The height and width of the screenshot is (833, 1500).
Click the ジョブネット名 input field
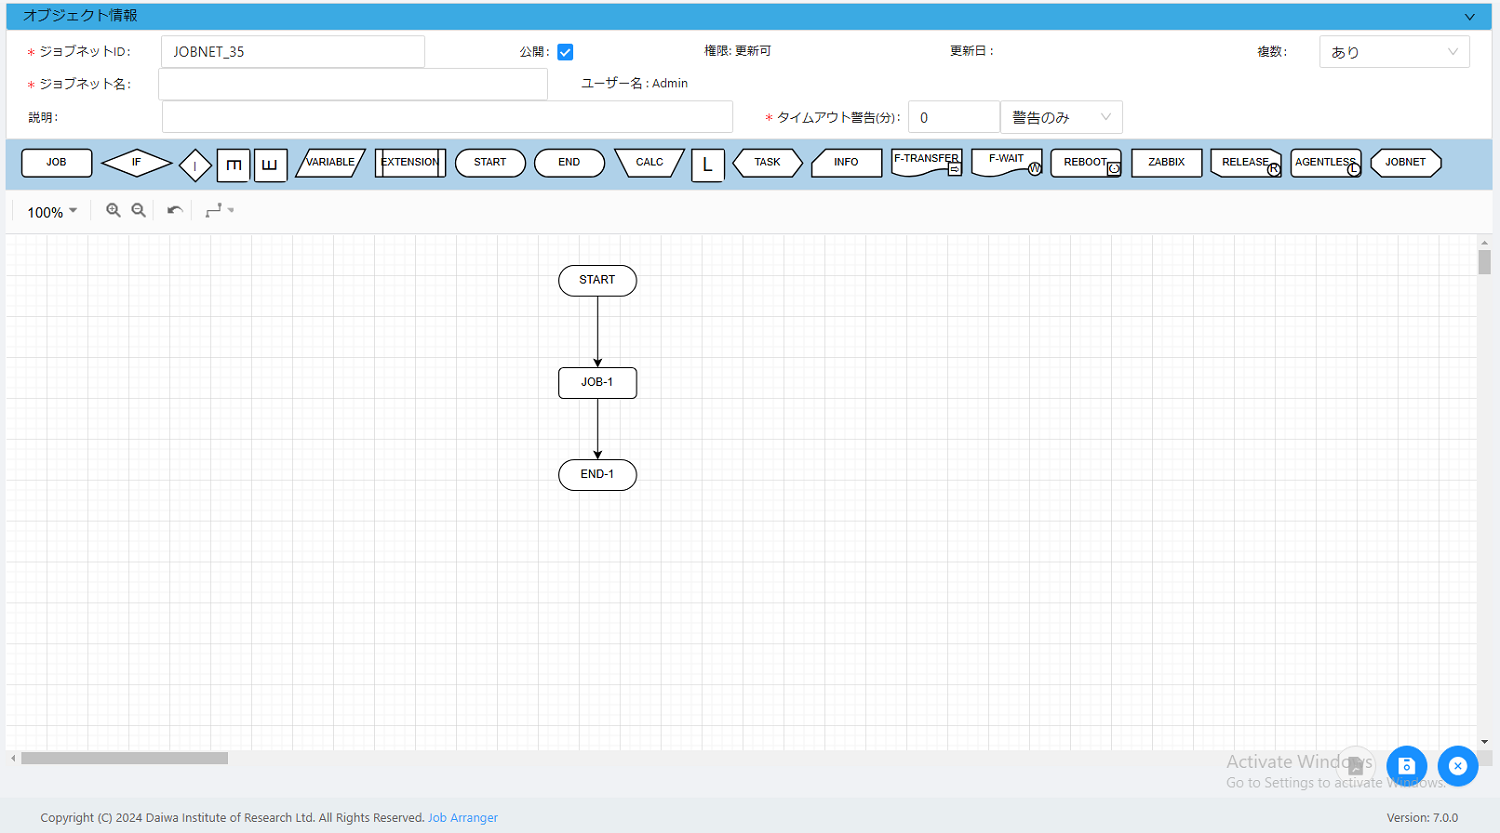[352, 84]
